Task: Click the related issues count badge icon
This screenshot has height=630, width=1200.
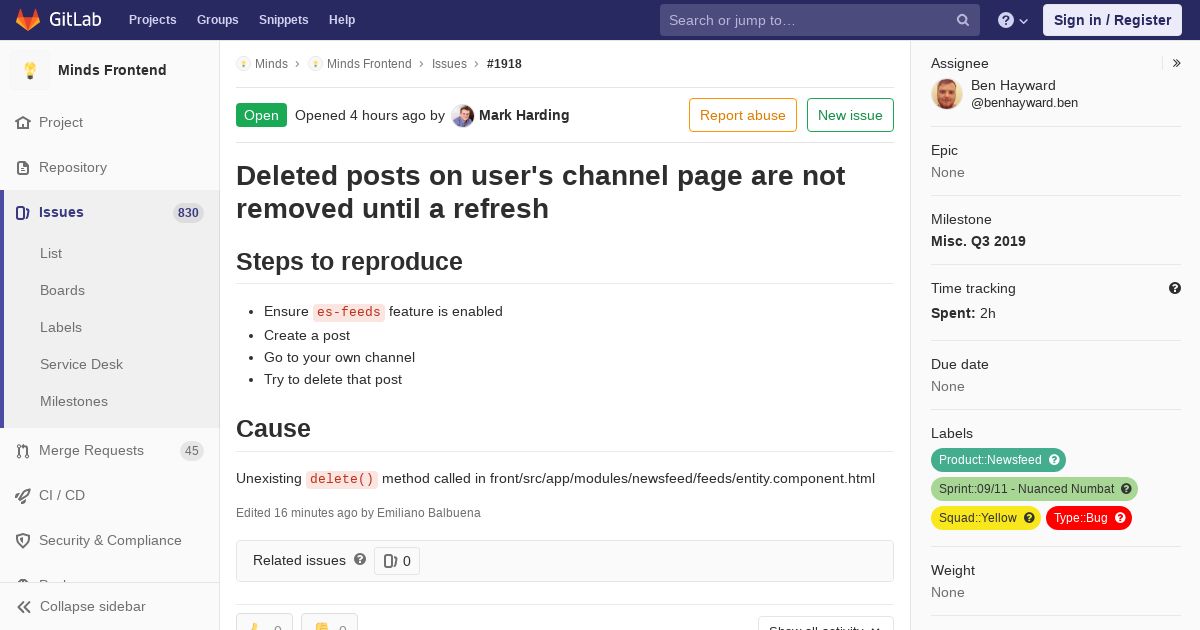Action: (391, 561)
